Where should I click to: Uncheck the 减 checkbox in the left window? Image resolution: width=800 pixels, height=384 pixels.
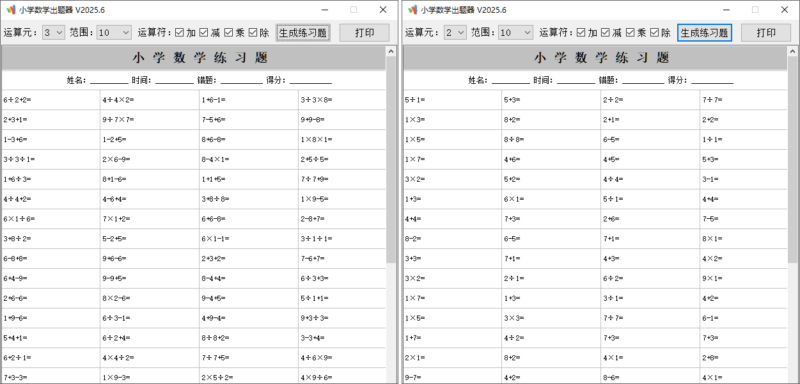204,33
